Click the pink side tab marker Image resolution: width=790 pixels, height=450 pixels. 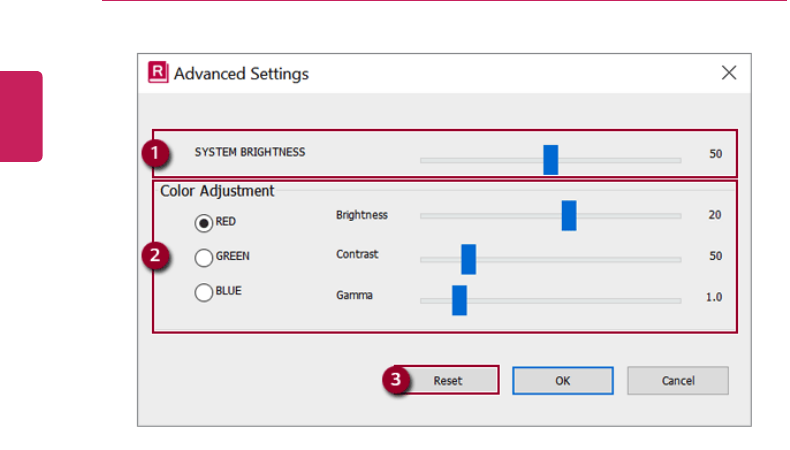(21, 116)
